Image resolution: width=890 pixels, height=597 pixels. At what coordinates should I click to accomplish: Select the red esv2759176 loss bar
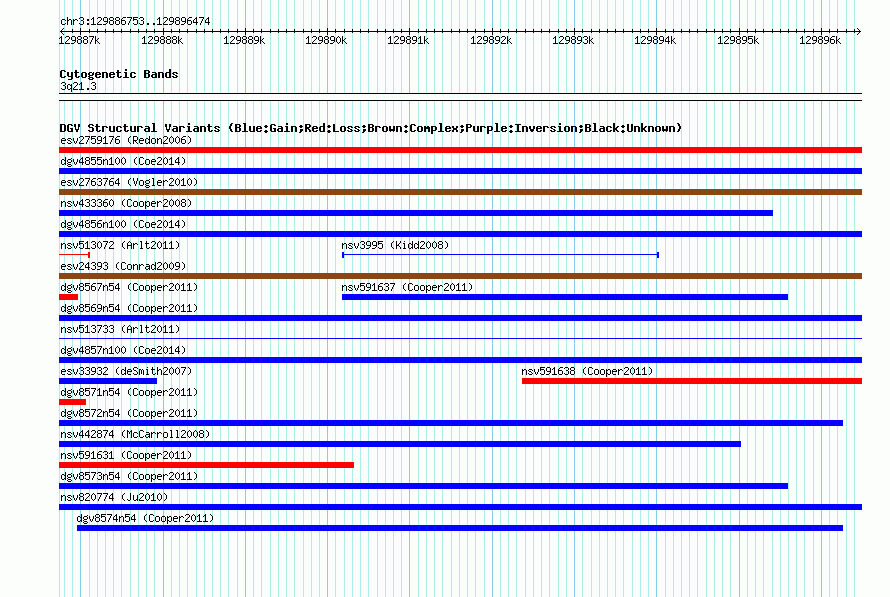coord(460,150)
